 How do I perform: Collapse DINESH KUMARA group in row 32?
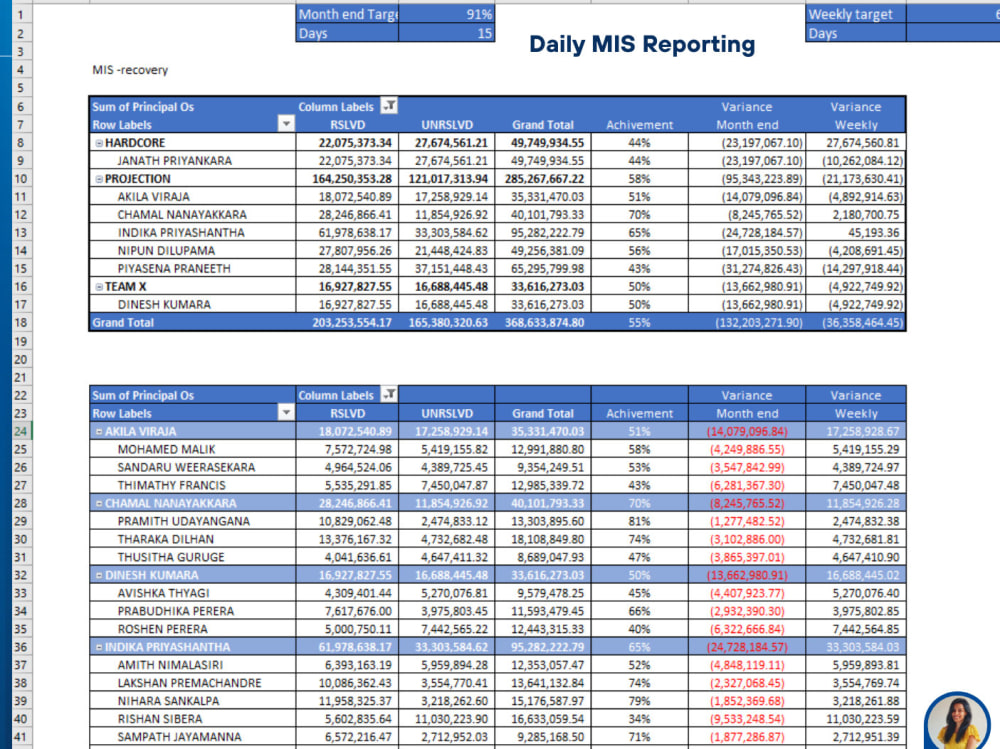99,575
